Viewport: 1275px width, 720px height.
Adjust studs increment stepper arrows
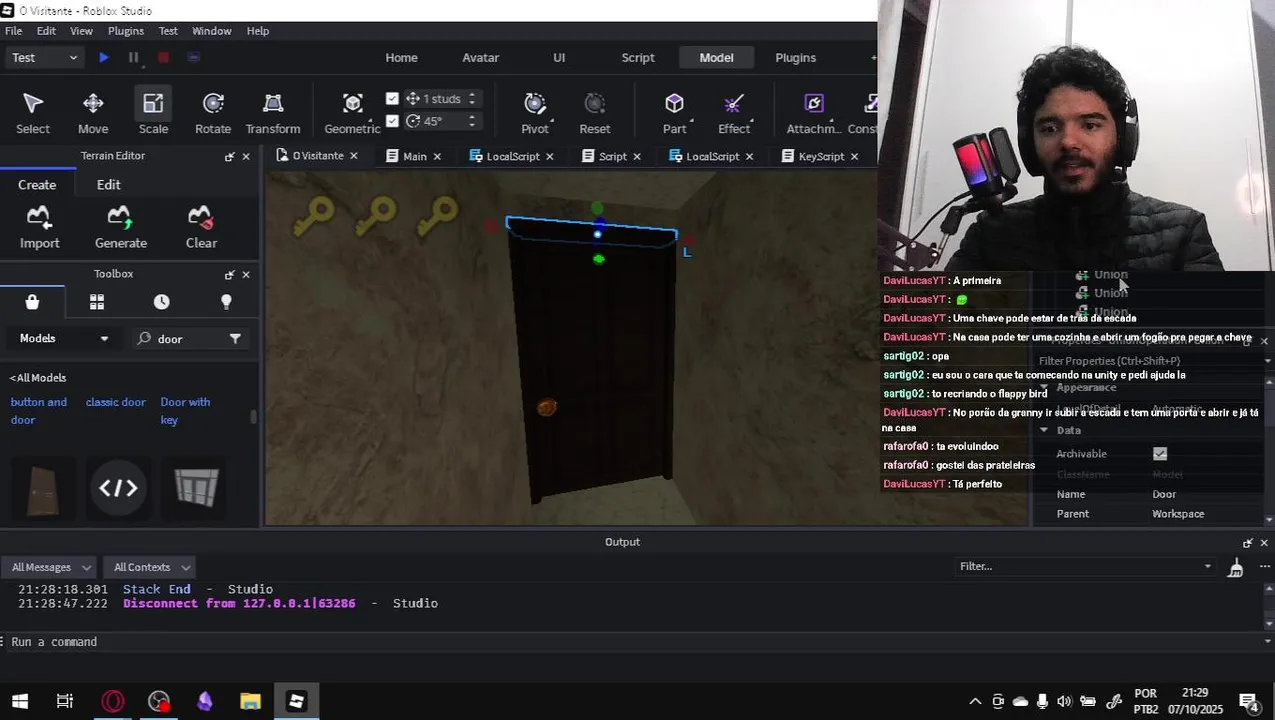tap(472, 99)
